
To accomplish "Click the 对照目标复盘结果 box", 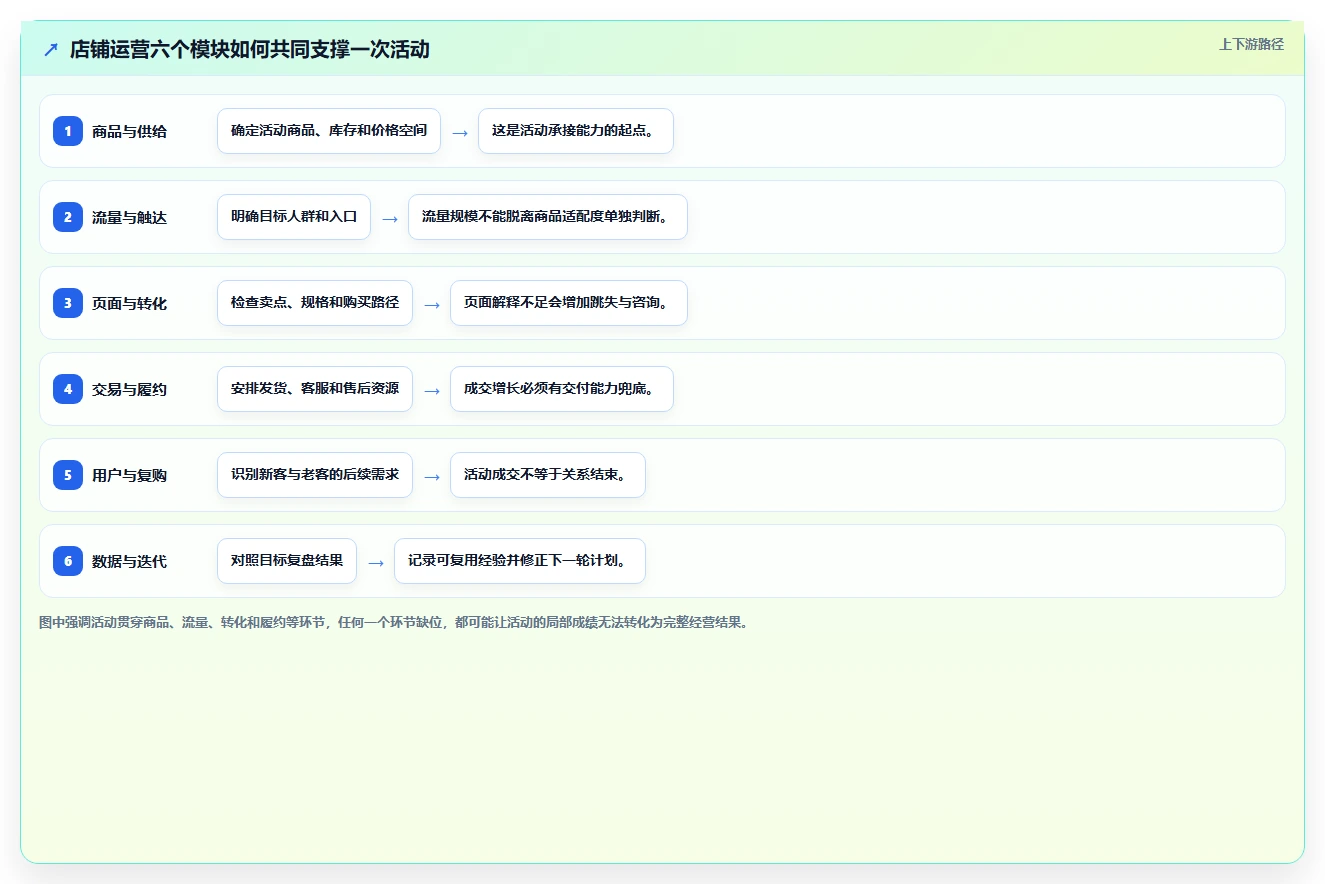I will (x=287, y=561).
